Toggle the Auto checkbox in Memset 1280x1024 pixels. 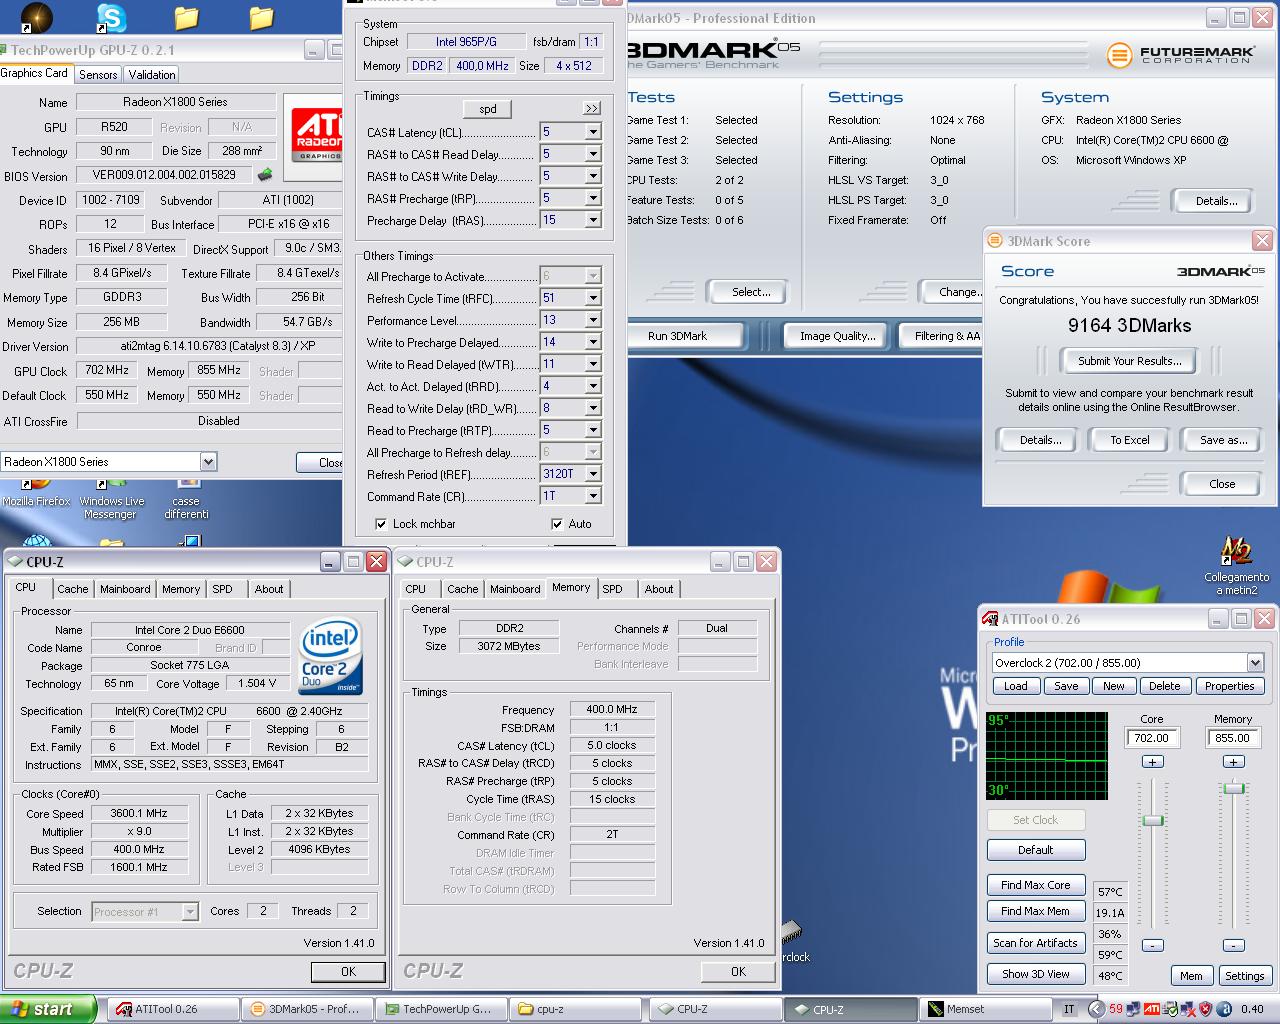pyautogui.click(x=557, y=524)
